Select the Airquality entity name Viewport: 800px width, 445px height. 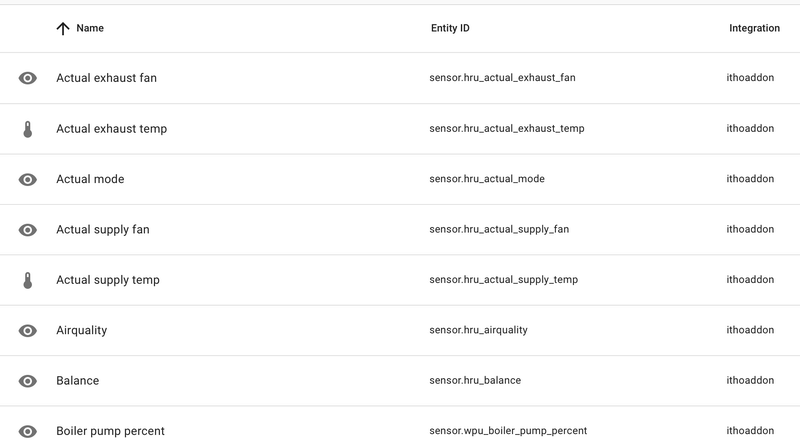point(82,330)
